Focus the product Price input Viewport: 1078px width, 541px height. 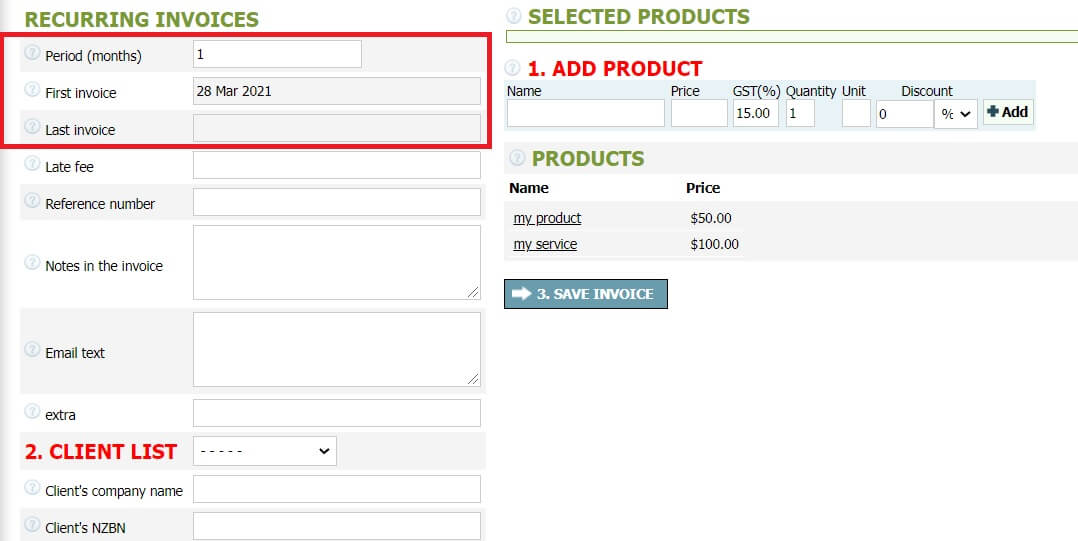699,113
